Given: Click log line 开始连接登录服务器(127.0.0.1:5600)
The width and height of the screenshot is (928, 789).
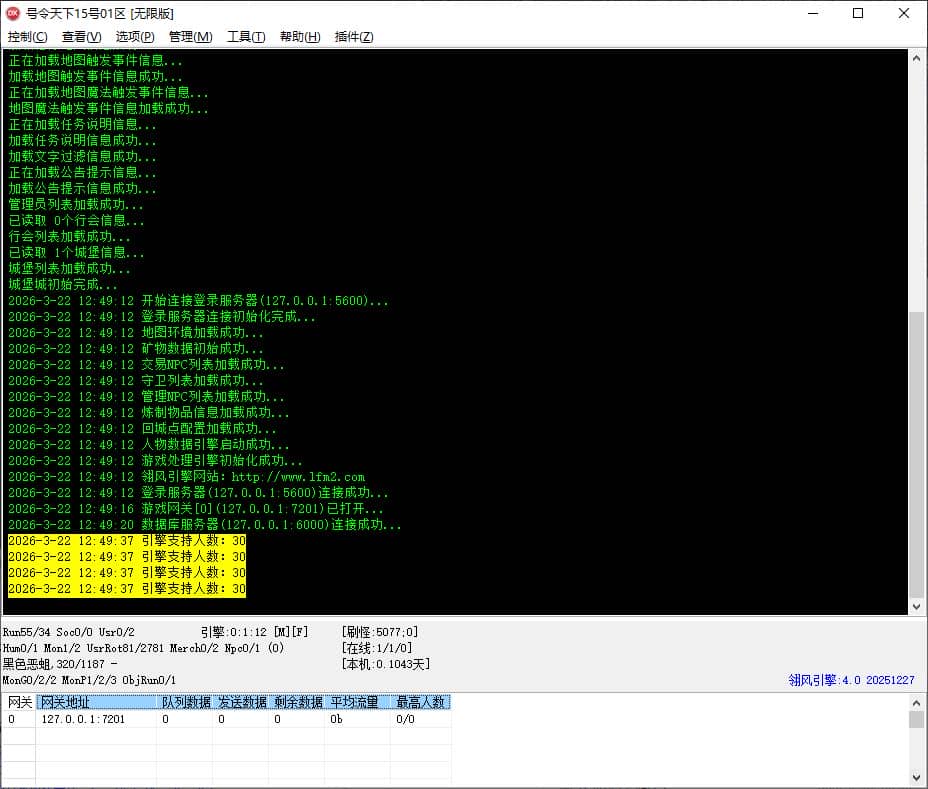Looking at the screenshot, I should click(x=198, y=301).
